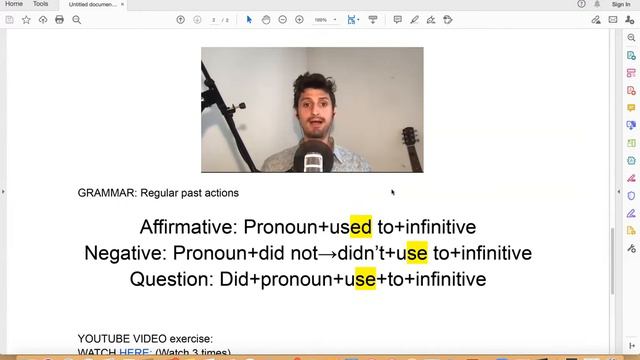640x360 pixels.
Task: Open Fill & Sign at toolbar right
Action: (596, 20)
